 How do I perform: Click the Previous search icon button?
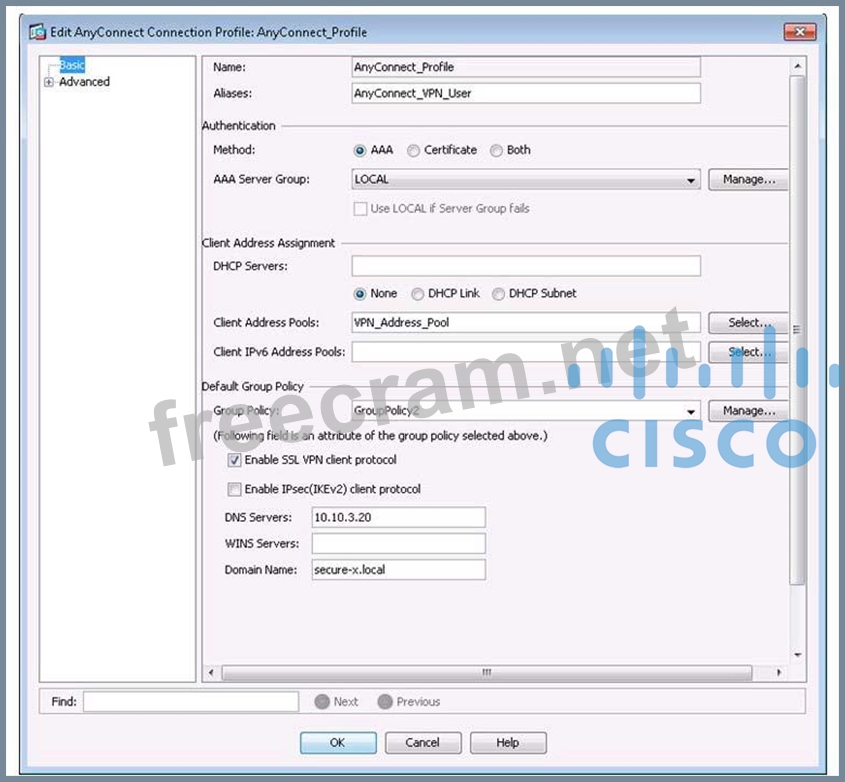pos(384,702)
